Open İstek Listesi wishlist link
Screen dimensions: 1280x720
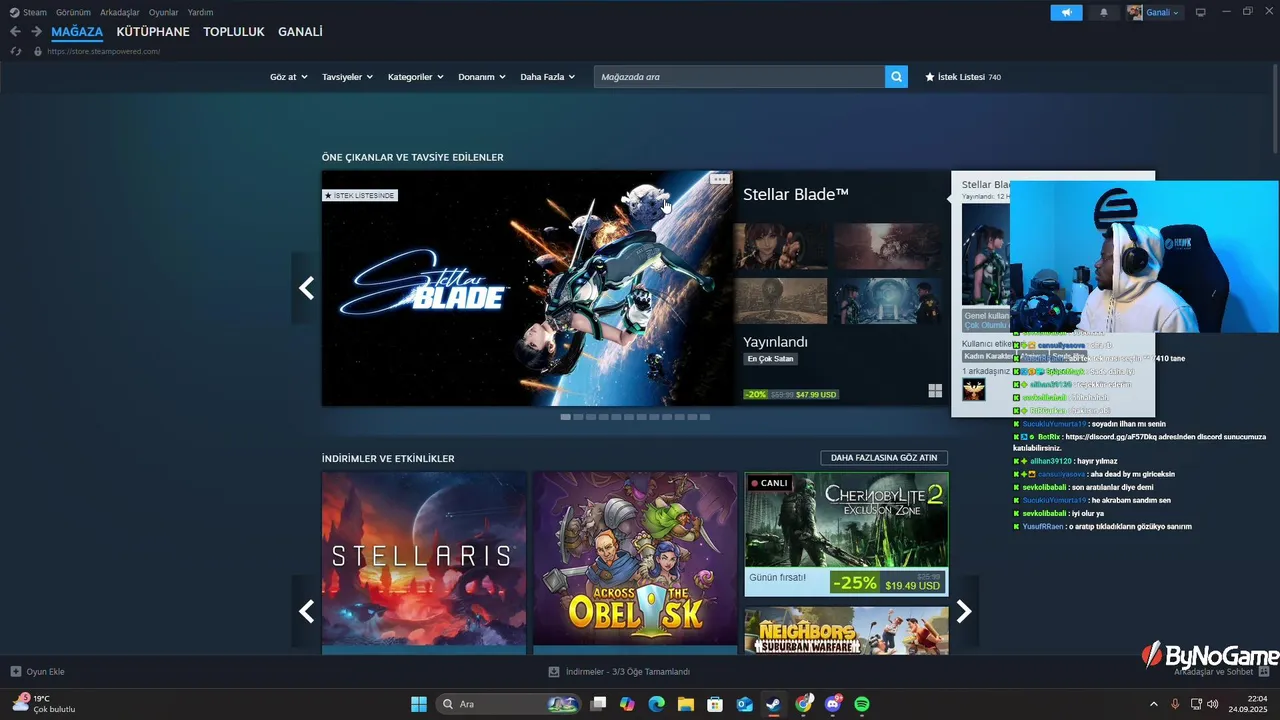click(963, 77)
